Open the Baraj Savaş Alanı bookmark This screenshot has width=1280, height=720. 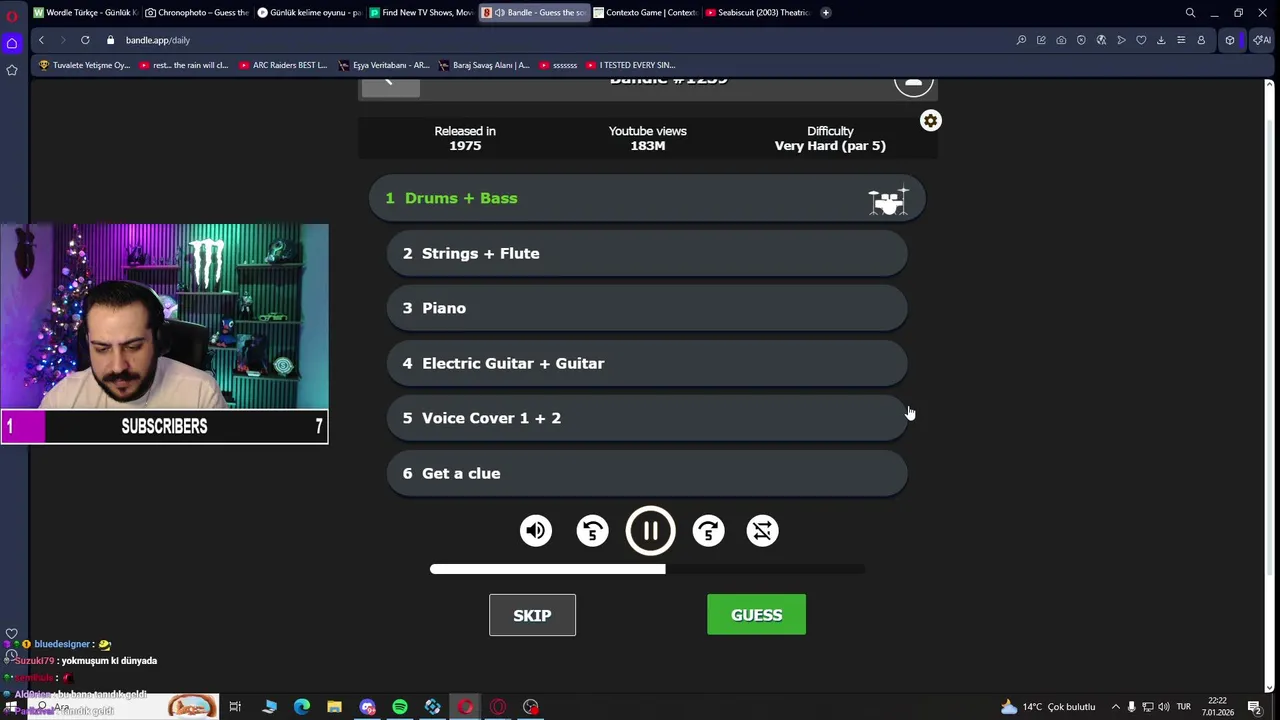point(484,65)
